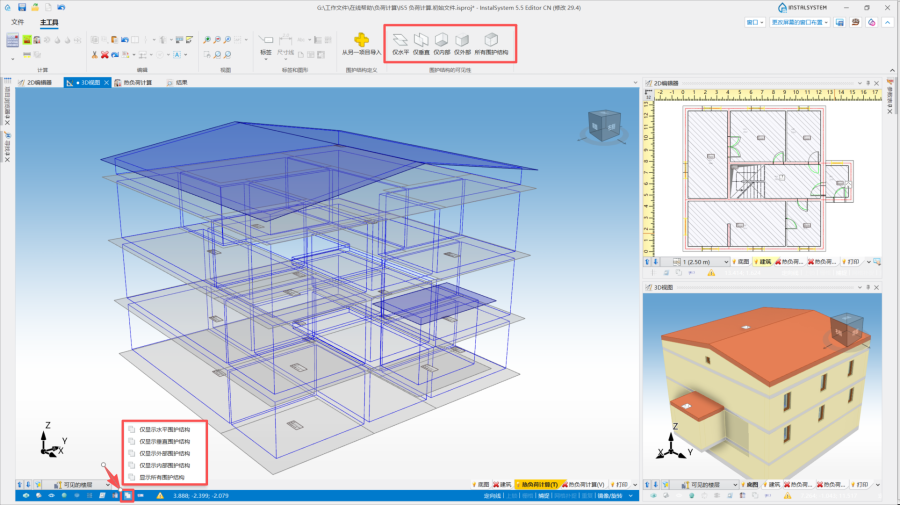Select the 仅内部 interior-only envelope icon
Image resolution: width=900 pixels, height=505 pixels.
click(442, 42)
